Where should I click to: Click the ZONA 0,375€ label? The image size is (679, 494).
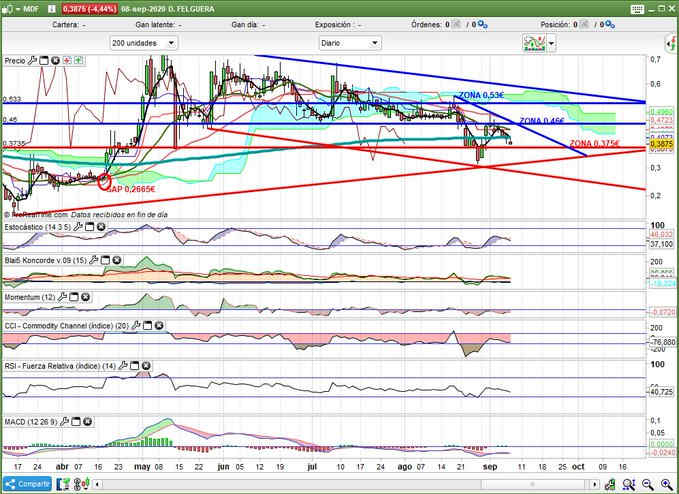pyautogui.click(x=594, y=144)
